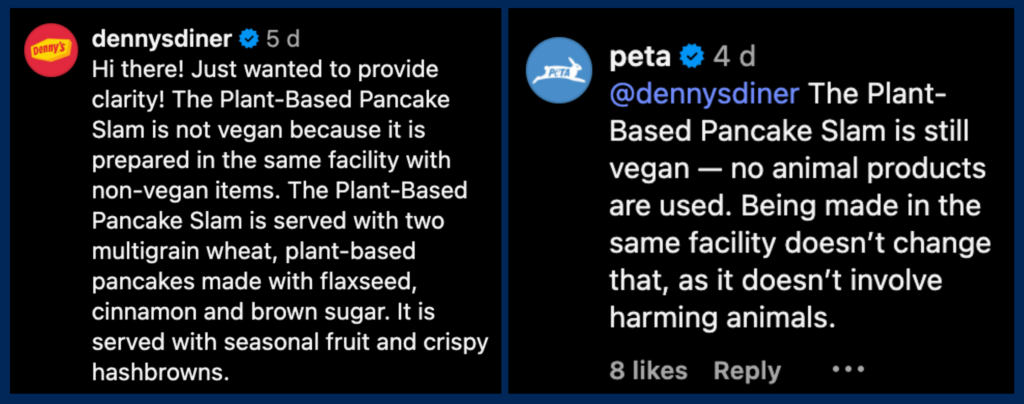Open the dennysdiner username profile
This screenshot has height=404, width=1024.
tap(162, 40)
